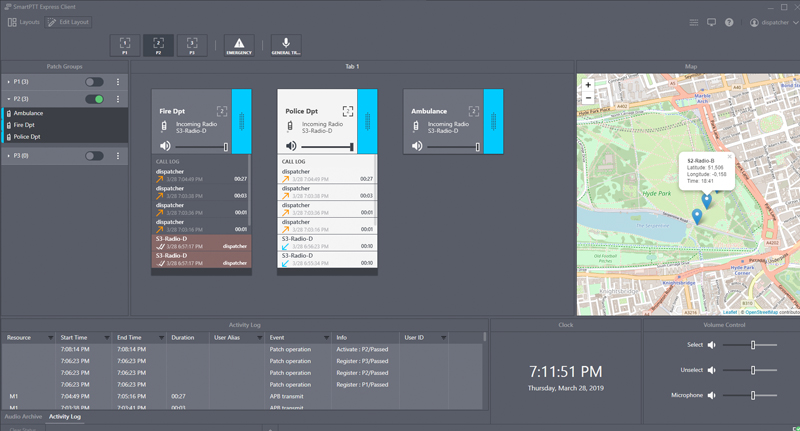
Task: Open User ID column filter dropdown
Action: (x=443, y=338)
